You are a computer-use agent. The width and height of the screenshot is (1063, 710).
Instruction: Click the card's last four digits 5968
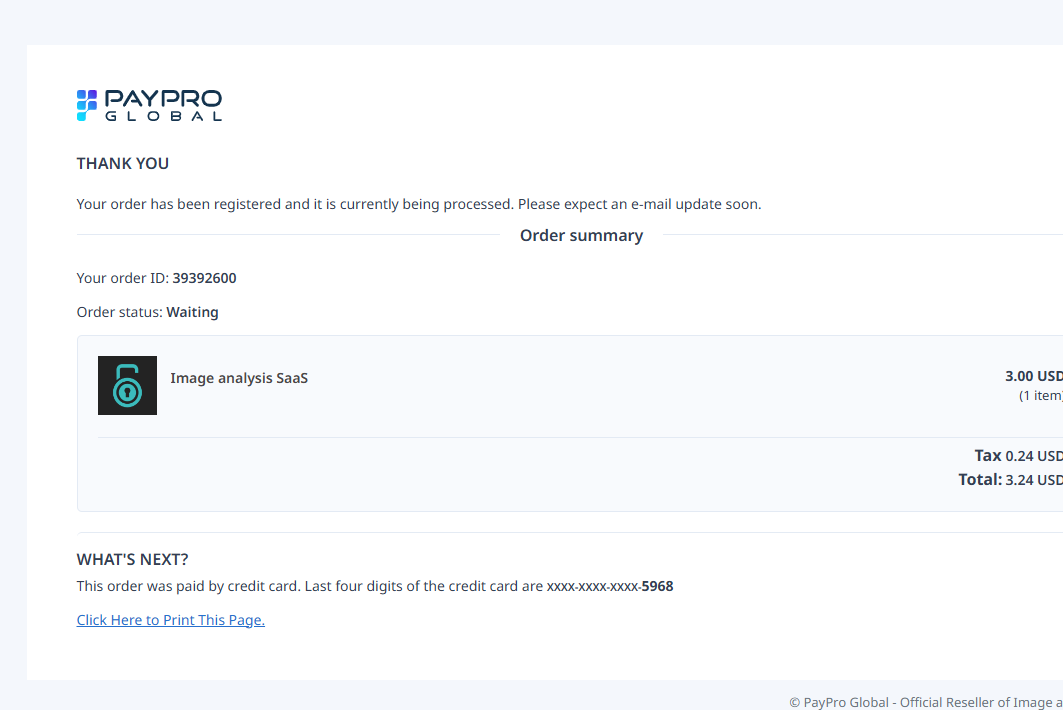click(657, 586)
